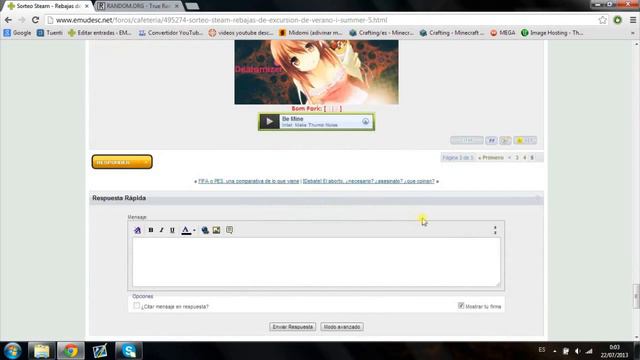Open the Editar entradas bookmark
Screen dimensions: 640x360
(100, 33)
